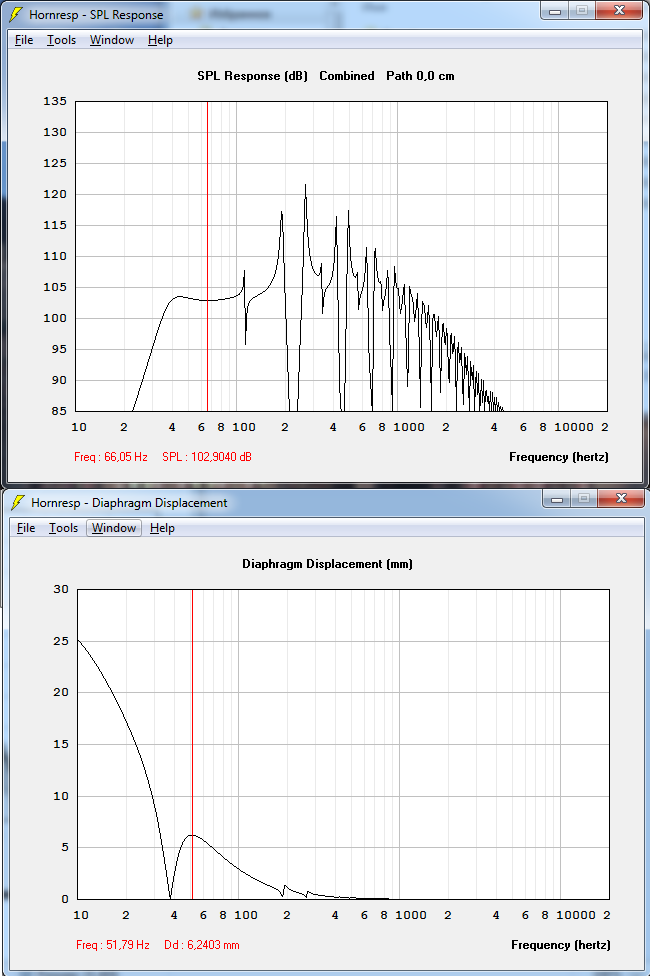Open Window menu in SPL Response window
Image resolution: width=650 pixels, height=976 pixels.
[x=112, y=40]
